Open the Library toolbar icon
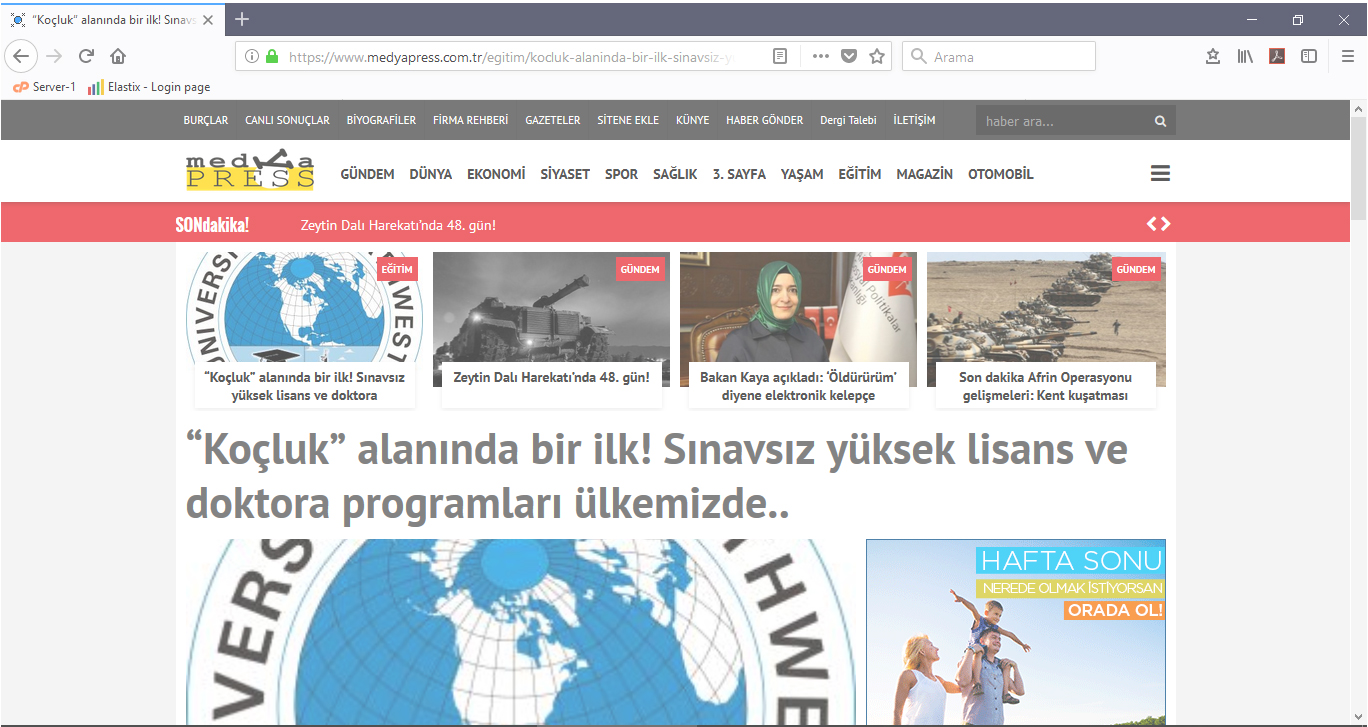Viewport: 1368px width, 727px height. pos(1245,56)
